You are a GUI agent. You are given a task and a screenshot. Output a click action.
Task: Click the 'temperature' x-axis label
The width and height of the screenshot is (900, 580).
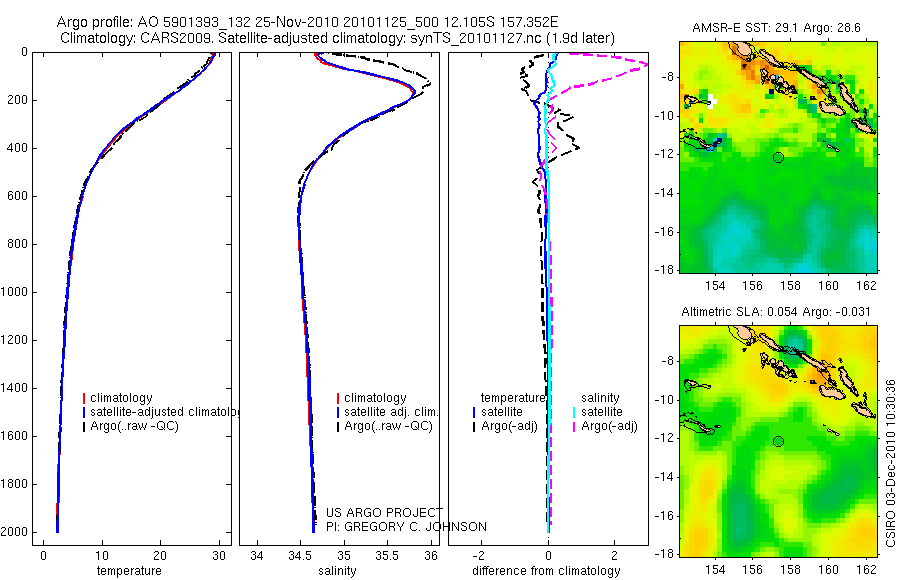tap(129, 571)
